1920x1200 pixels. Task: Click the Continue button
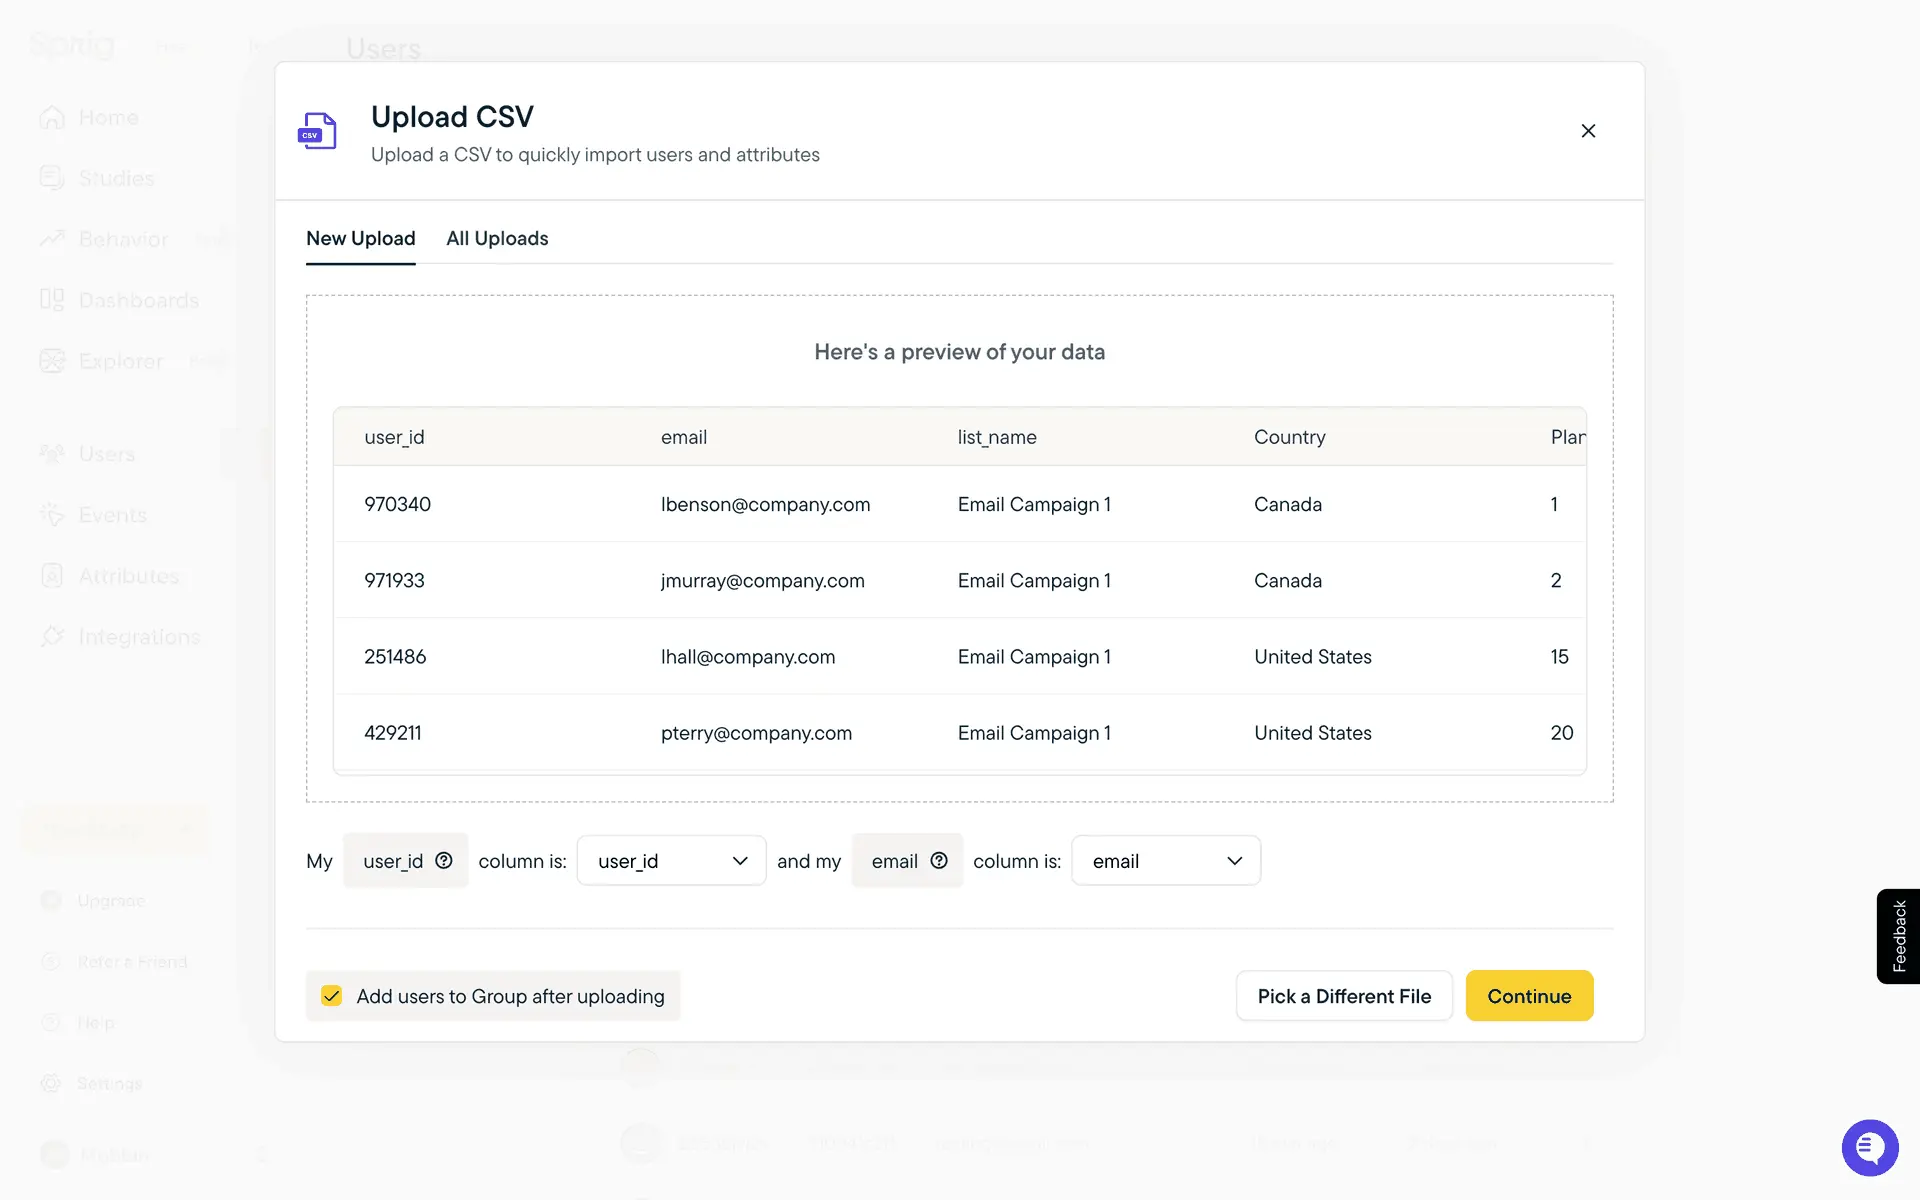coord(1528,996)
